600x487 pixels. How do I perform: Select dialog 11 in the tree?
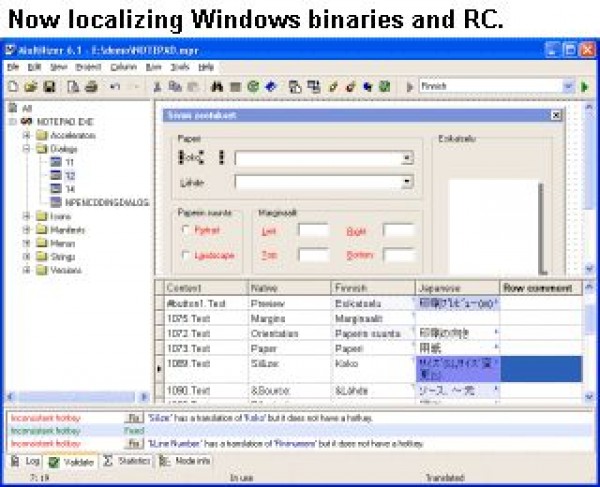point(69,162)
